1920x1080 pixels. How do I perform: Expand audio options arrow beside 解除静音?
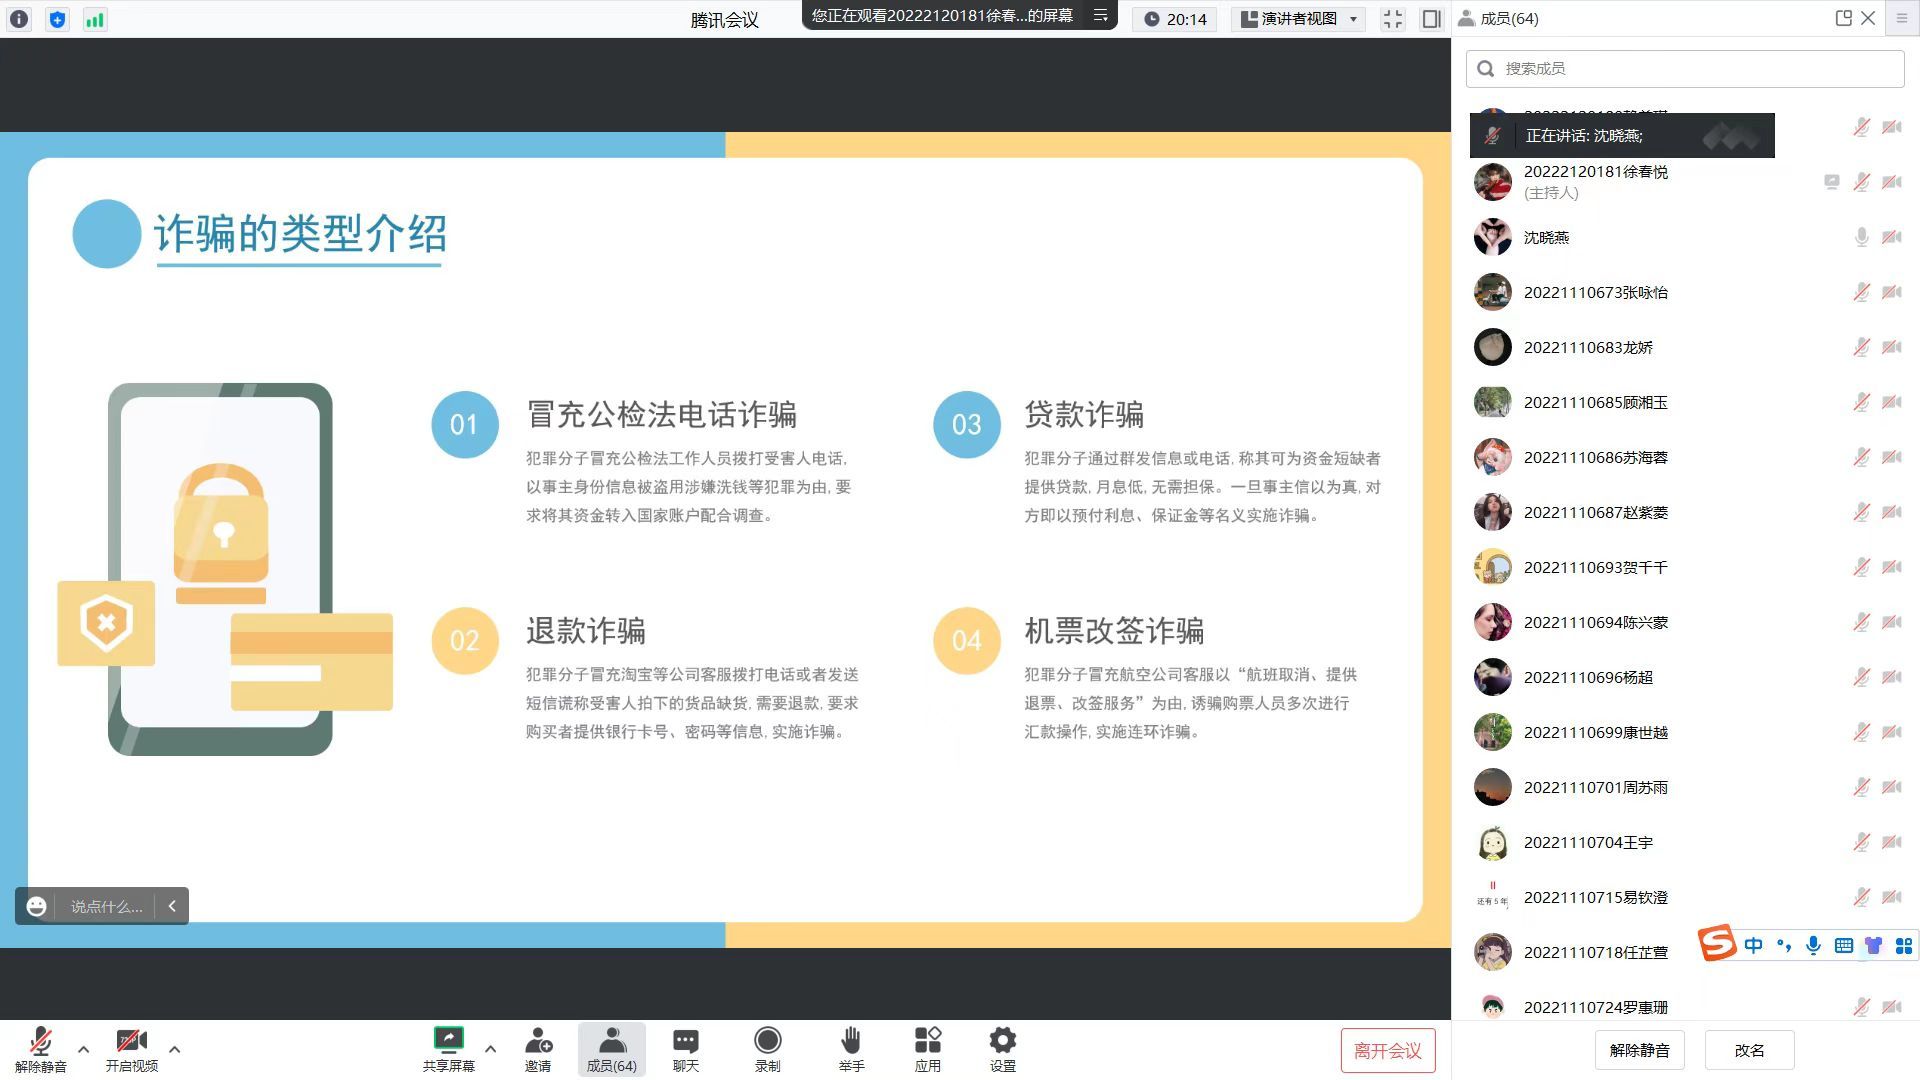point(84,1049)
